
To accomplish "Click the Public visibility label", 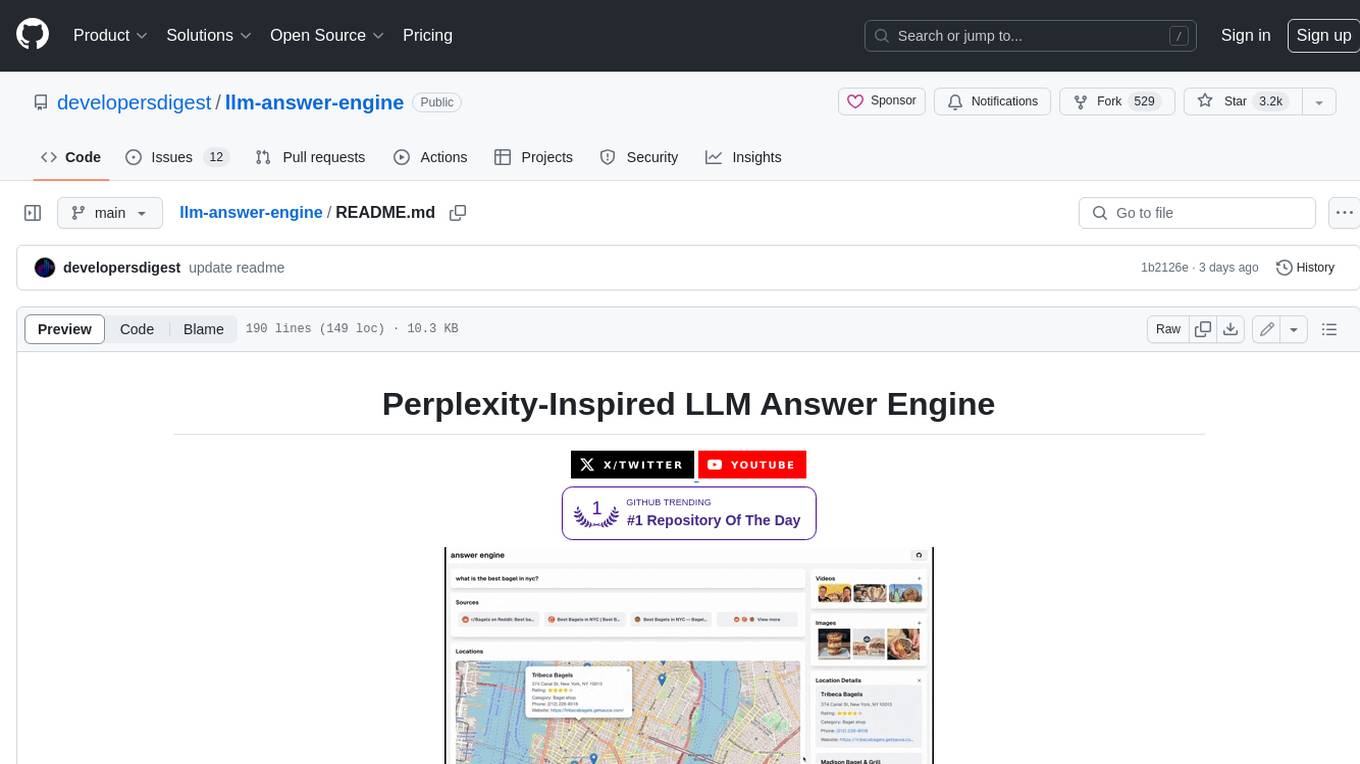I will [x=437, y=102].
